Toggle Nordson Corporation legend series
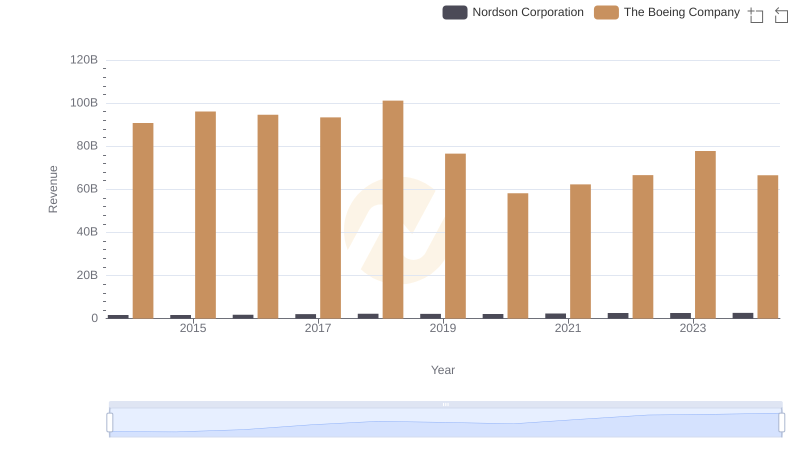The image size is (800, 461). [x=513, y=12]
